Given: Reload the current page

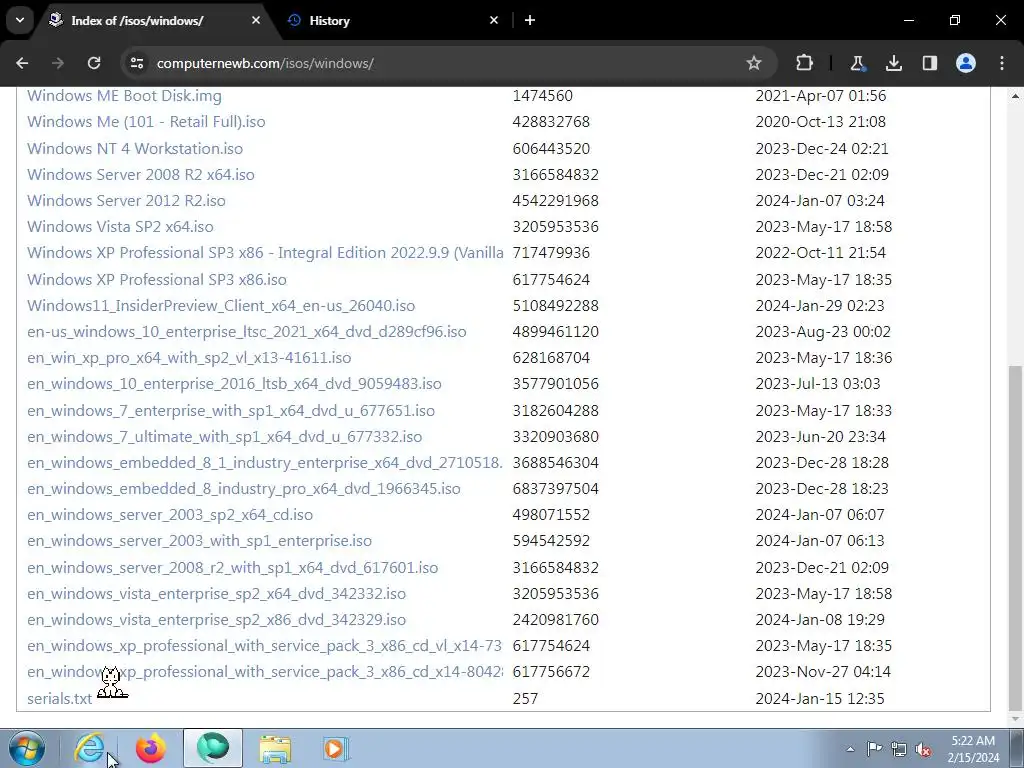Looking at the screenshot, I should pos(94,63).
